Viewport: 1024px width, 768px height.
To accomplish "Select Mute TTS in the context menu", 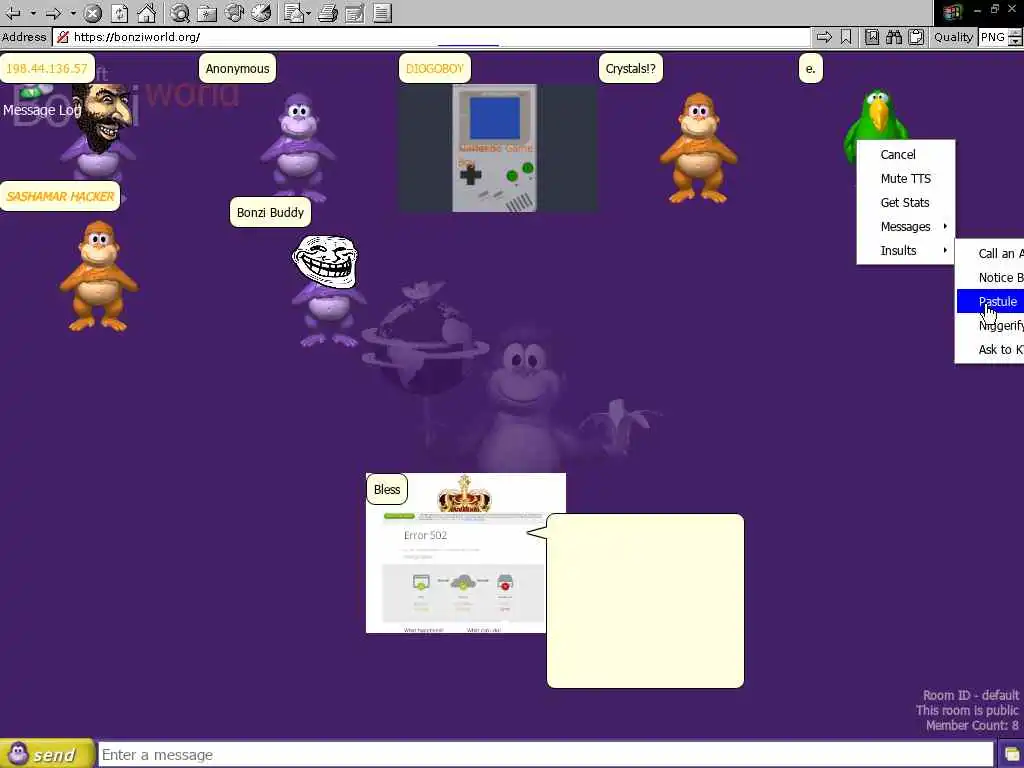I will [x=906, y=179].
